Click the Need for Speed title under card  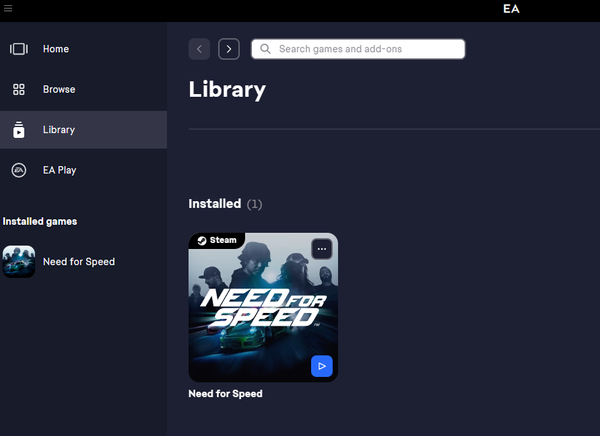click(x=225, y=394)
